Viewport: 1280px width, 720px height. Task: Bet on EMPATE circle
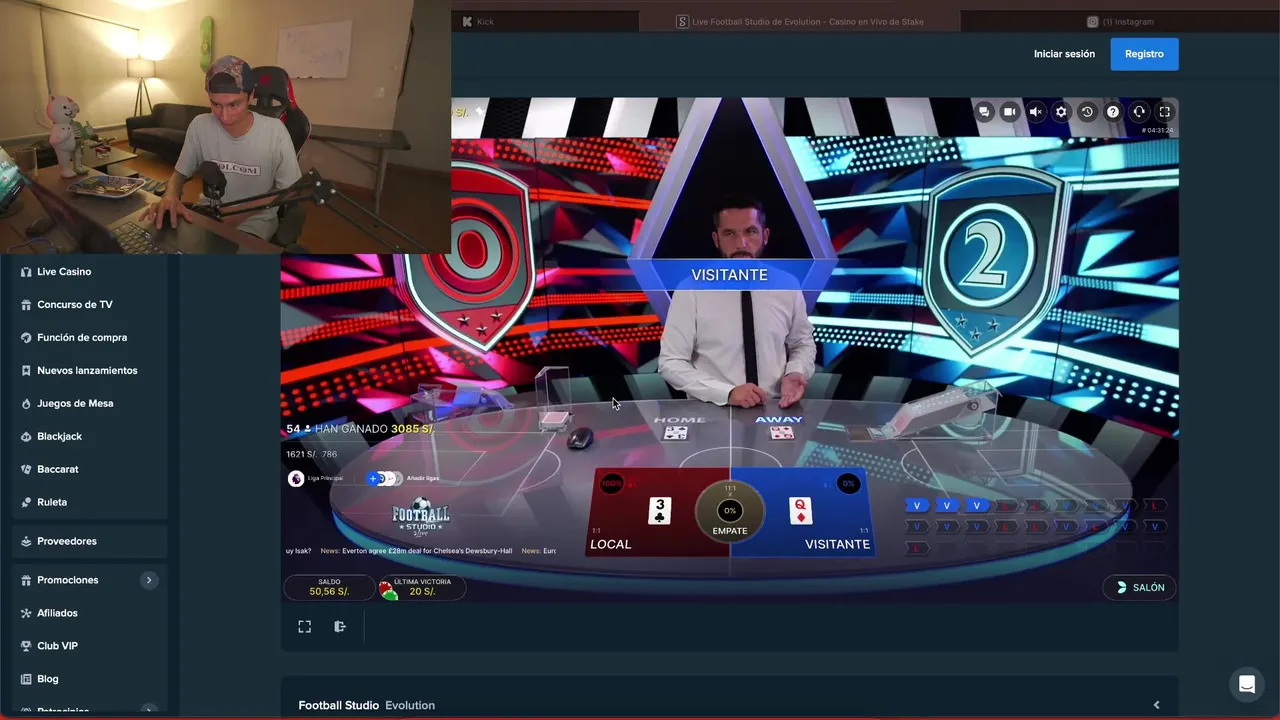tap(730, 511)
